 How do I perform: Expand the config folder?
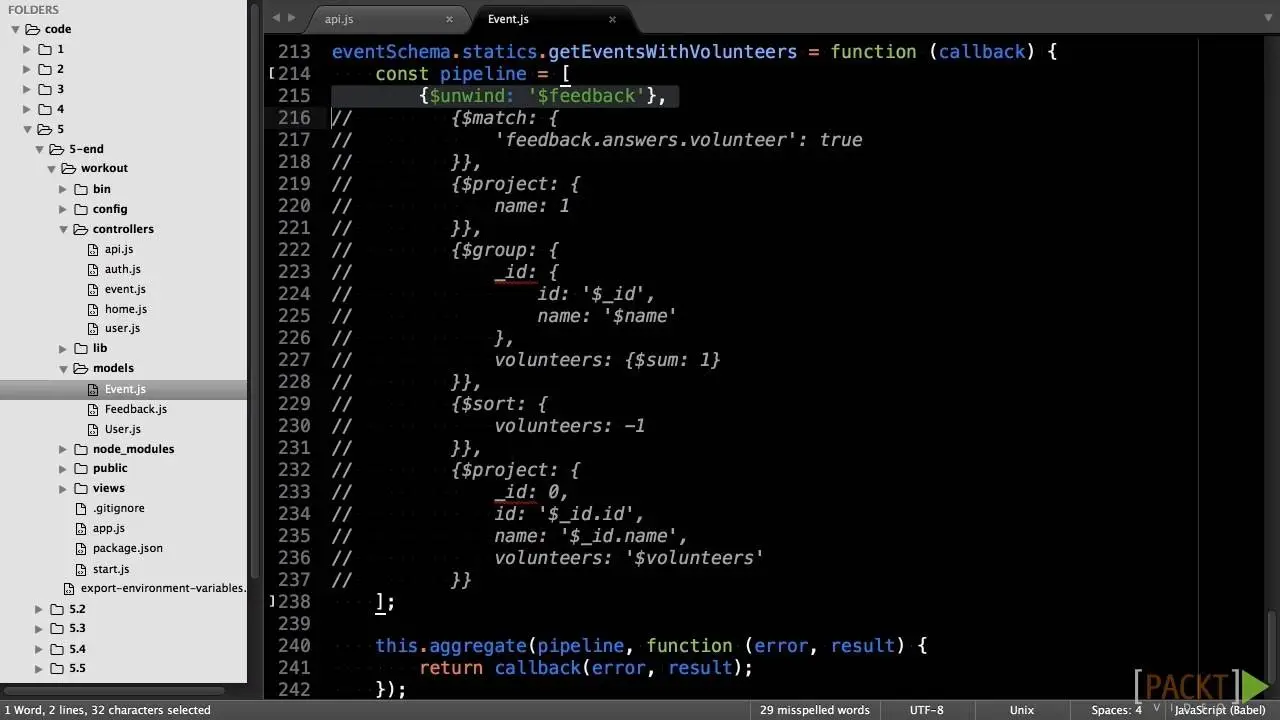coord(63,209)
